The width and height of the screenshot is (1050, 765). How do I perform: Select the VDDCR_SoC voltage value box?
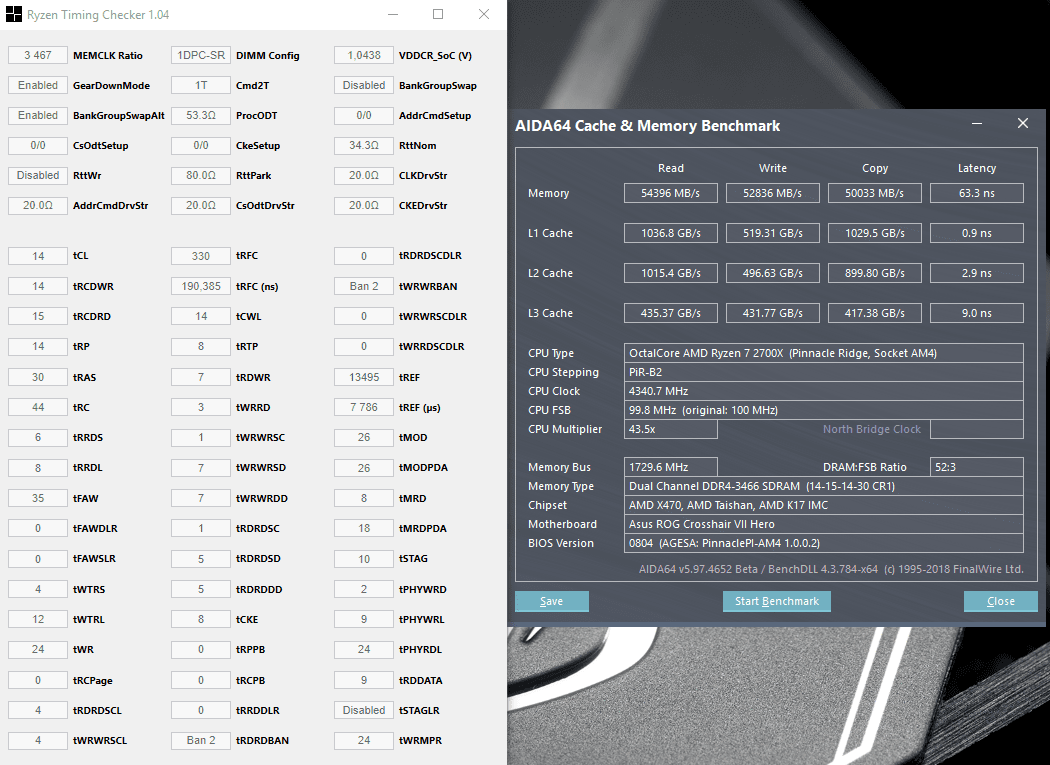(364, 55)
